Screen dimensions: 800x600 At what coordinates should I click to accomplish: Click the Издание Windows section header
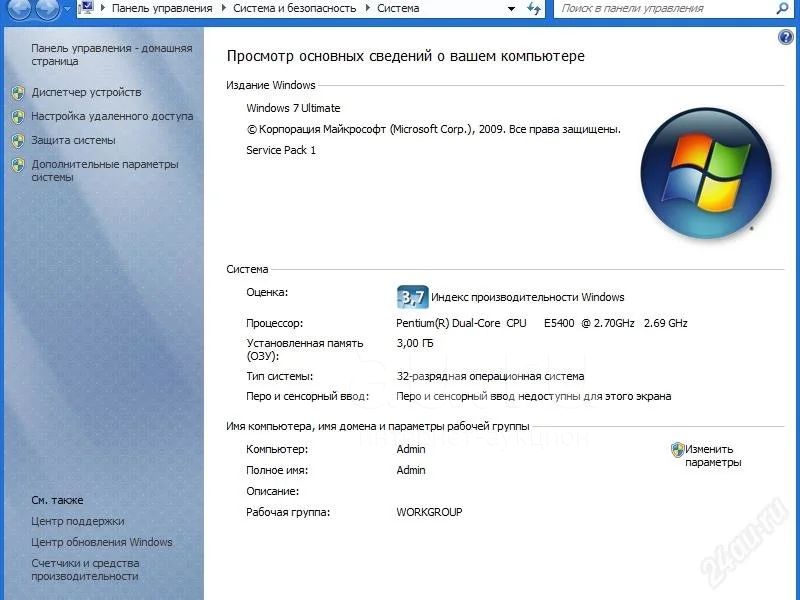point(271,85)
